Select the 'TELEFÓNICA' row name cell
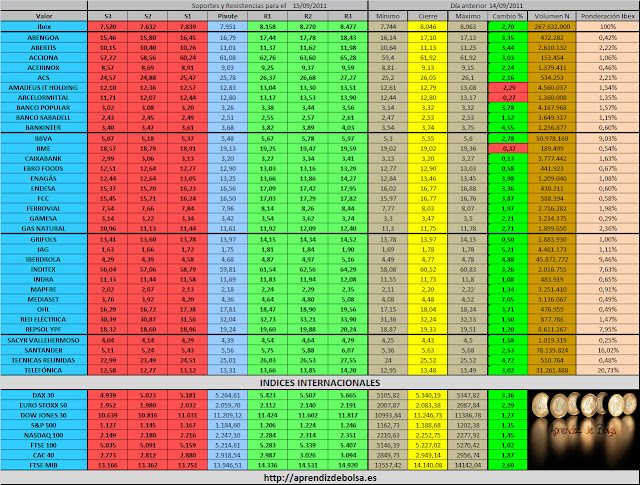Image resolution: width=640 pixels, height=485 pixels. pyautogui.click(x=44, y=370)
